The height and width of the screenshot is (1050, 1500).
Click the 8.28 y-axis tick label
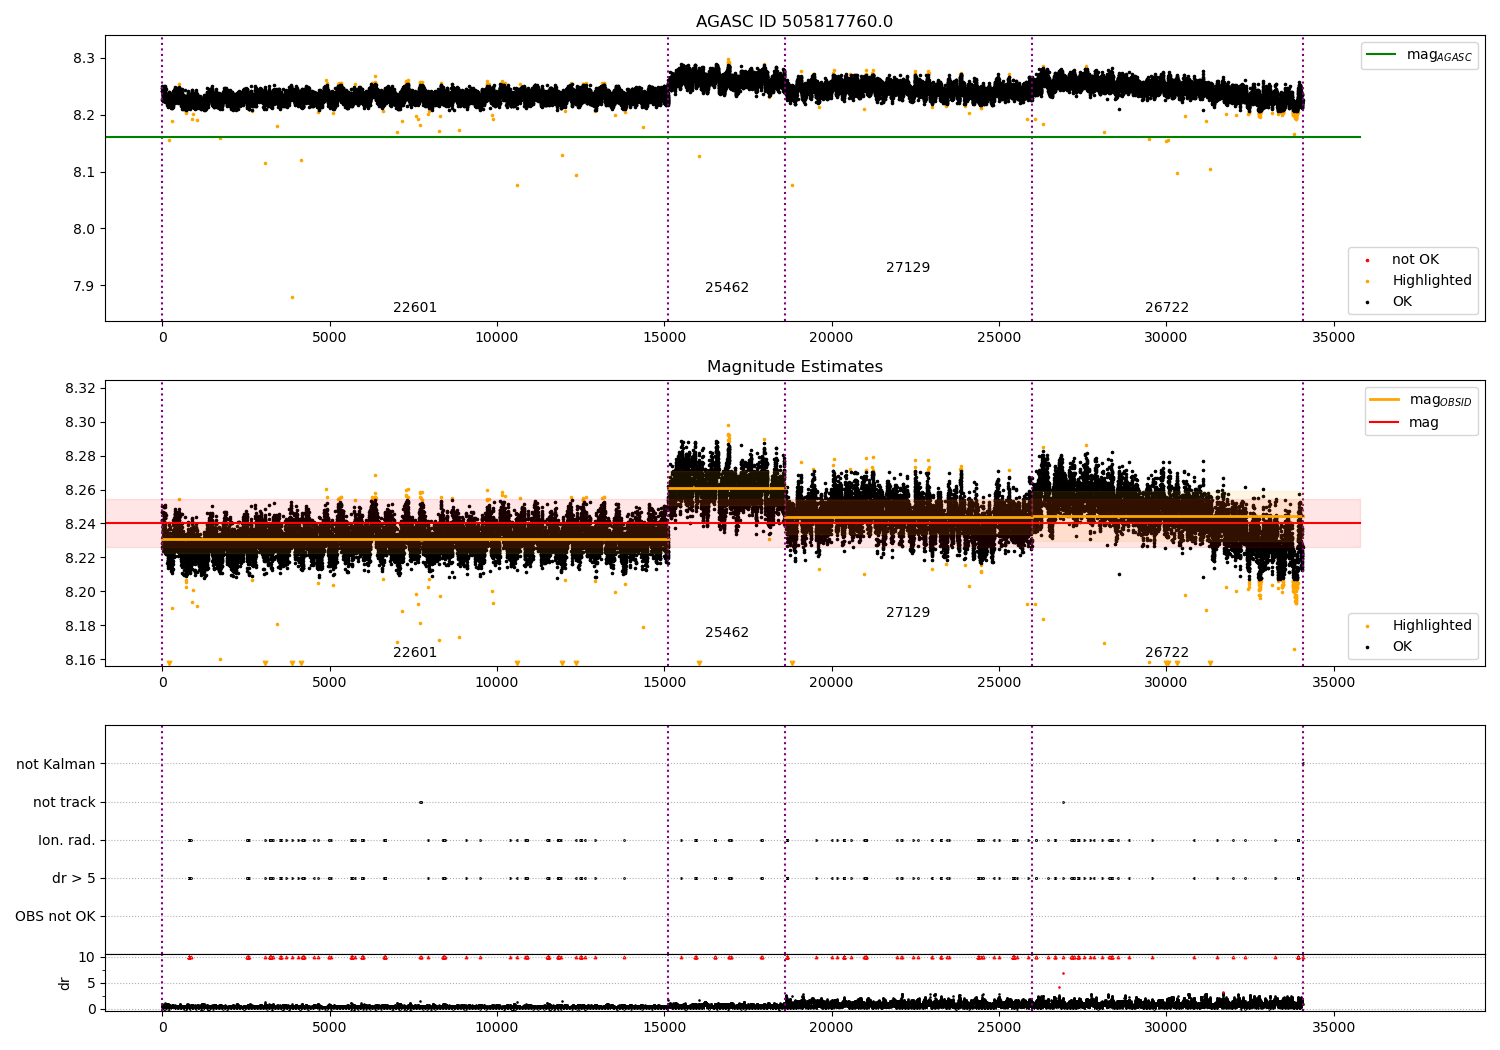pos(80,457)
